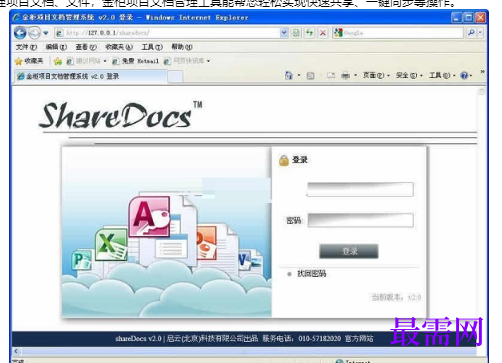Screen dimensions: 502x363
Task: Click the read mail icon
Action: point(331,76)
